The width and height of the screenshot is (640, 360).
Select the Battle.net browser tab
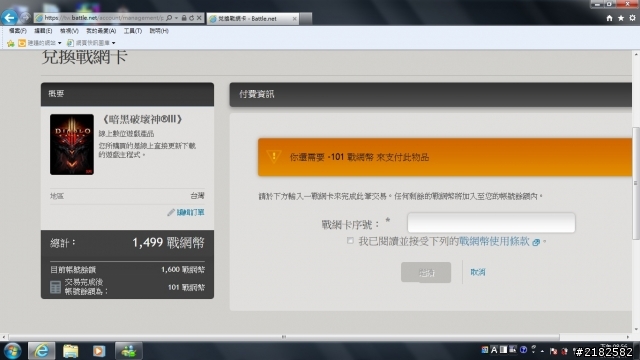[x=253, y=18]
